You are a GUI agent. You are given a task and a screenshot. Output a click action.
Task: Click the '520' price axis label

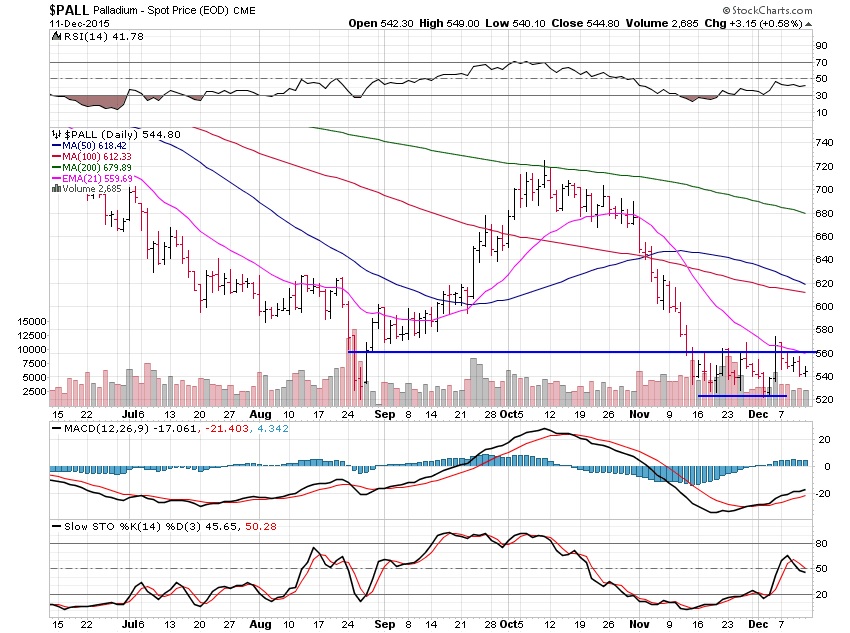point(824,399)
